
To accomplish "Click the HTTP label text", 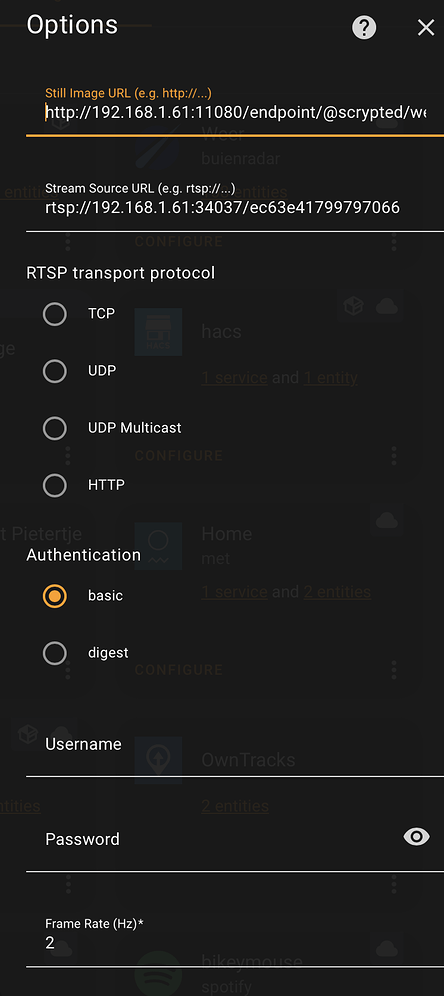I will [107, 485].
